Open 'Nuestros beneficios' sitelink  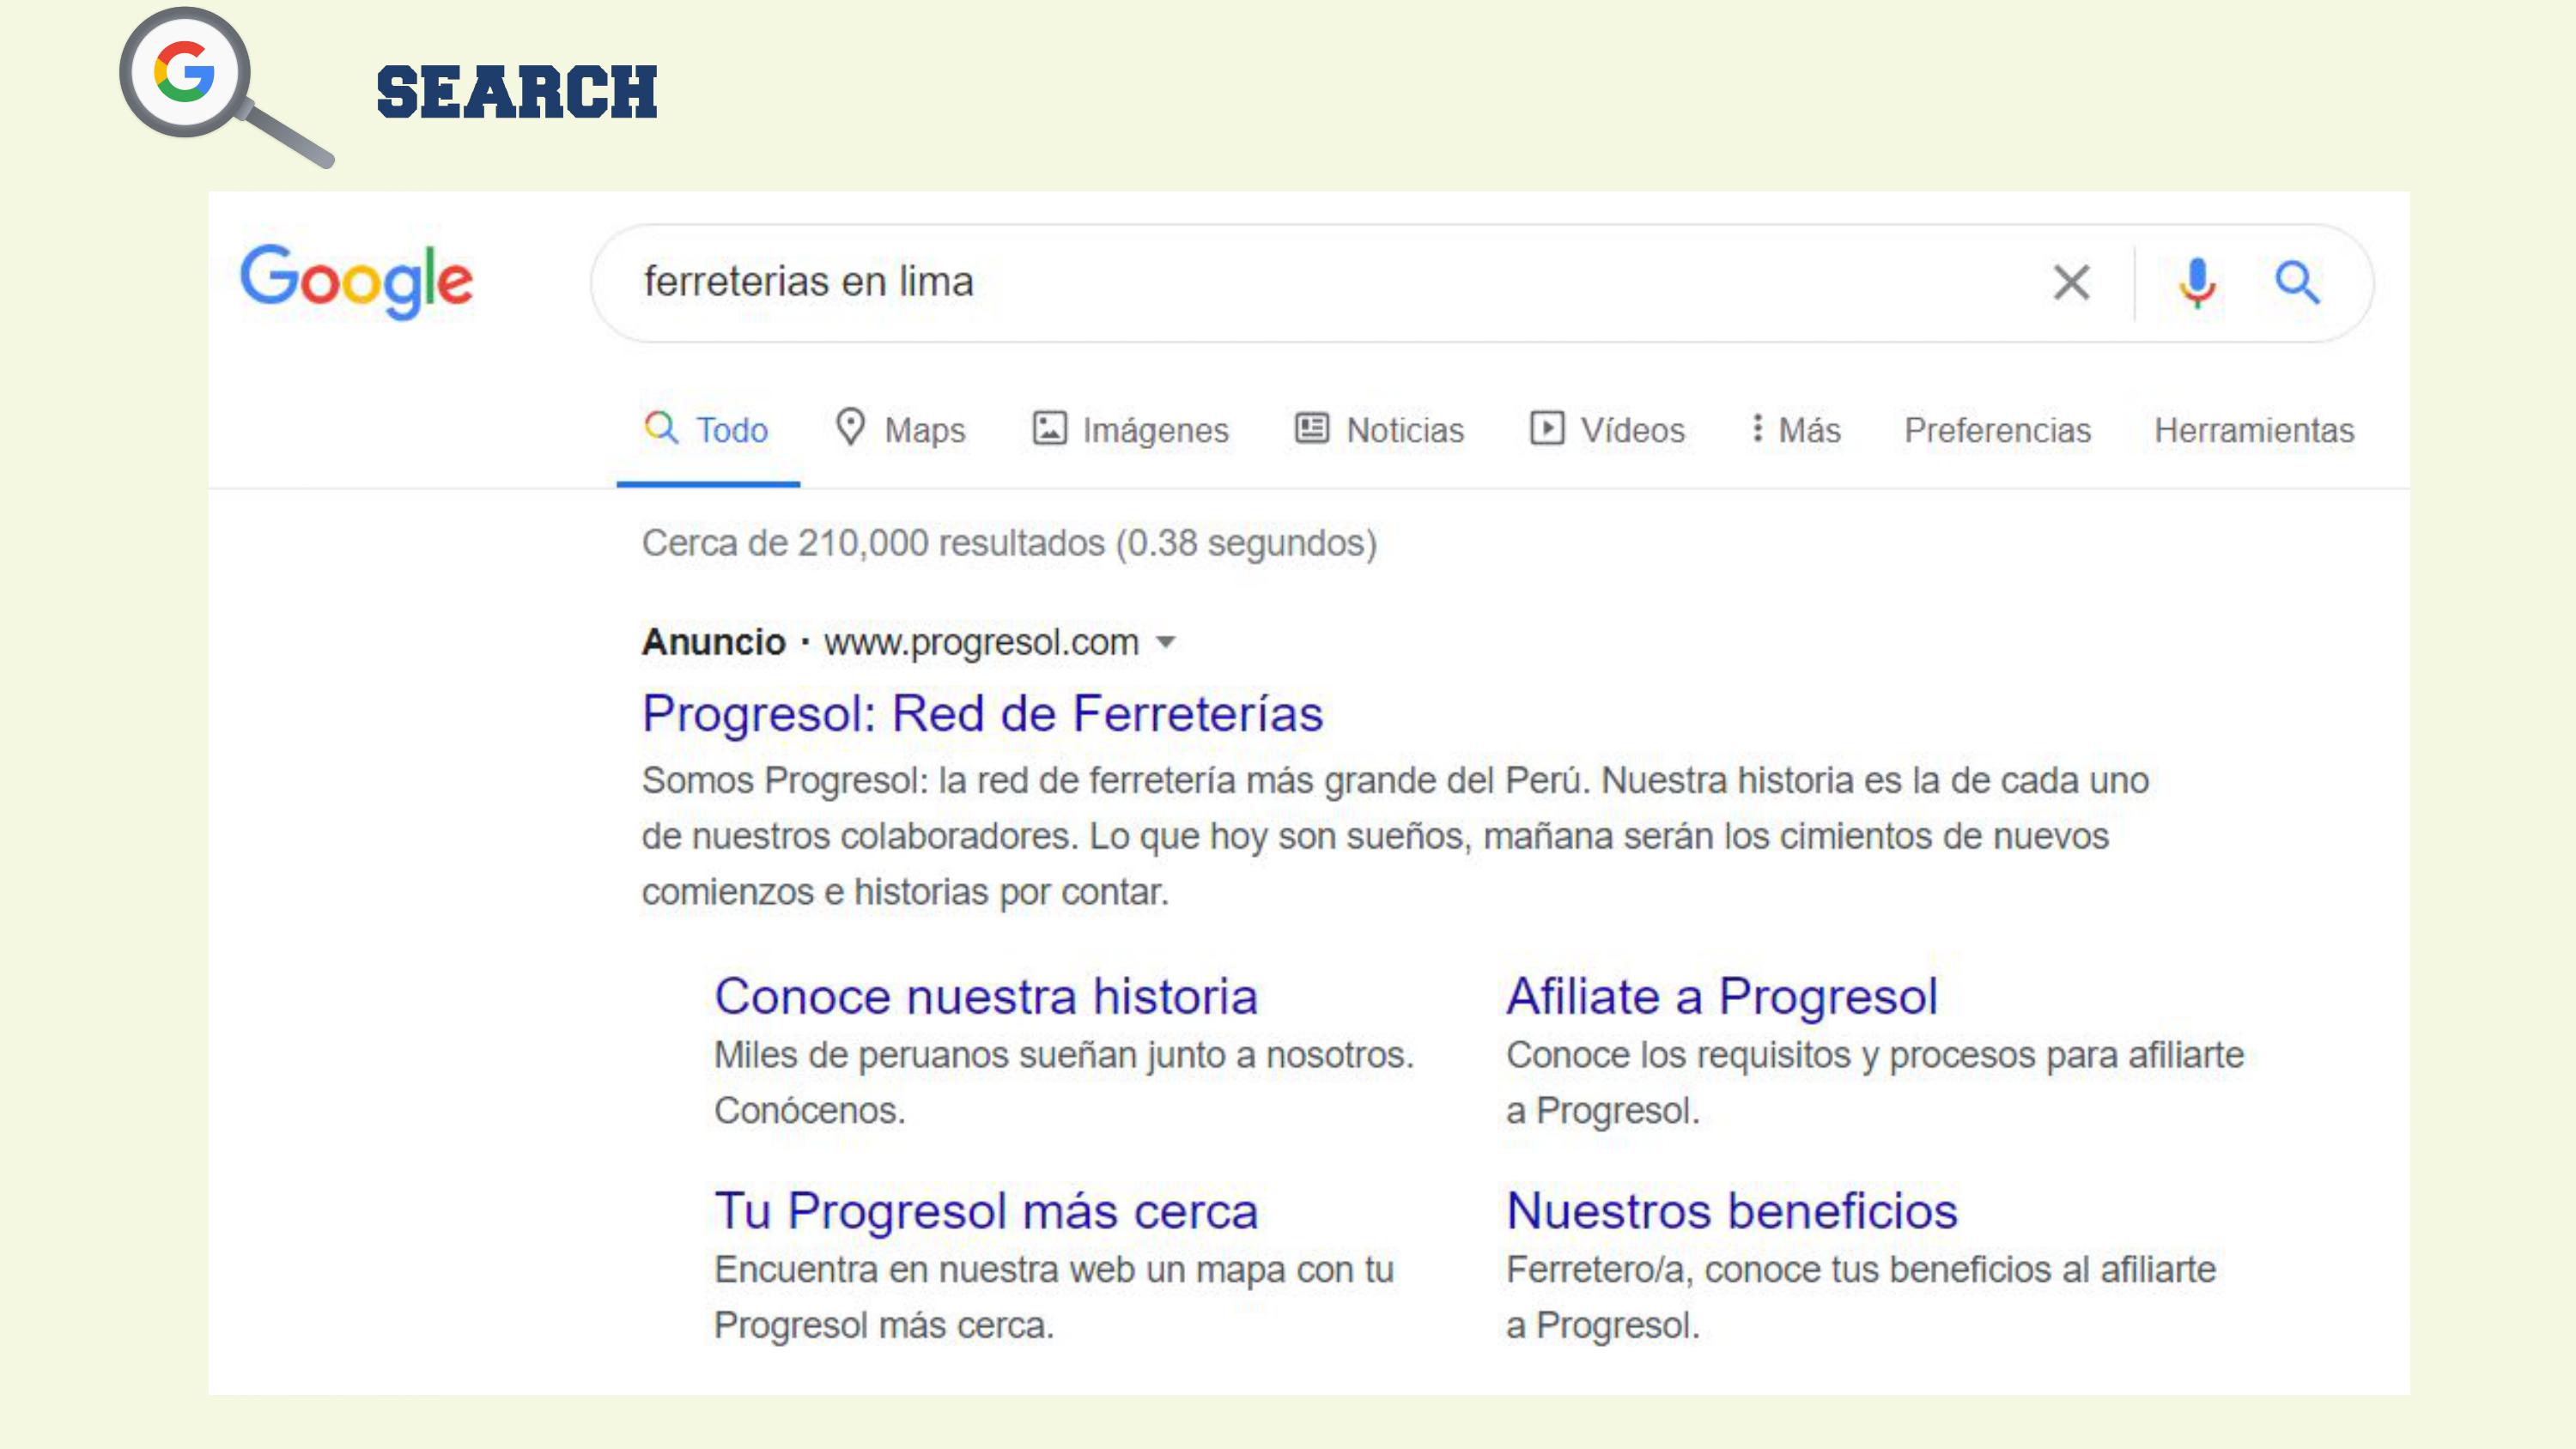click(1731, 1210)
